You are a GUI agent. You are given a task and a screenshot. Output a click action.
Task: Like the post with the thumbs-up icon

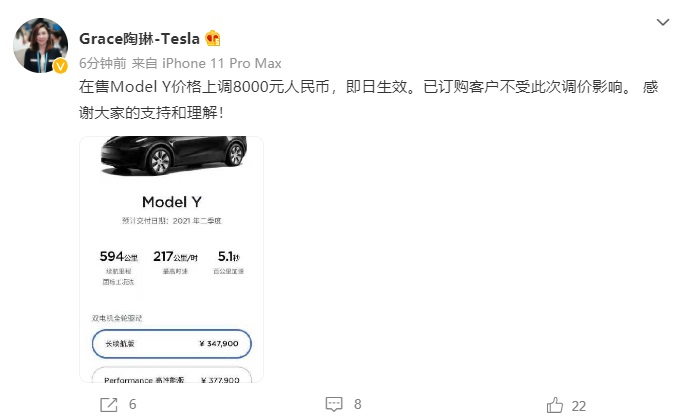coord(555,404)
